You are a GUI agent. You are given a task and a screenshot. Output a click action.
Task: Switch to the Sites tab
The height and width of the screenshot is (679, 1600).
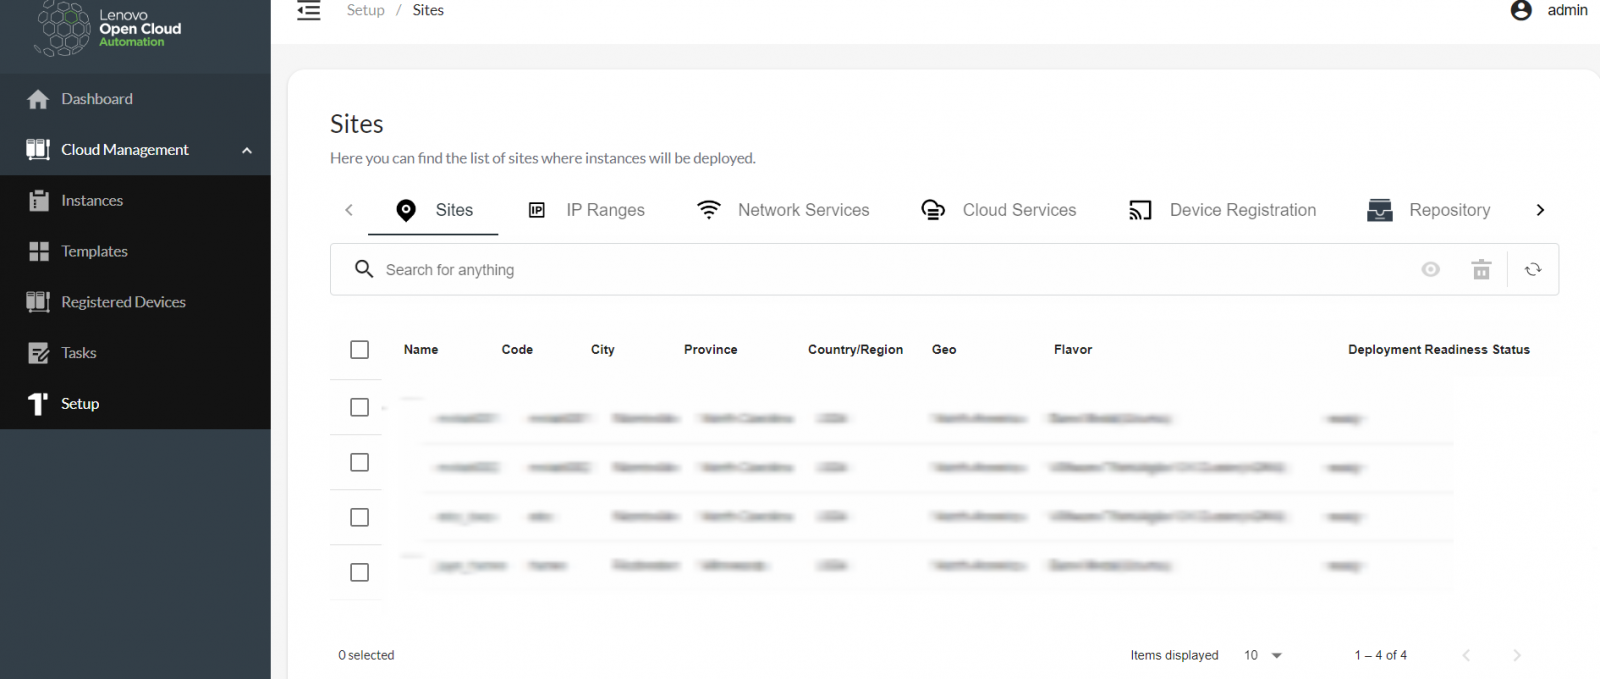[x=433, y=210]
